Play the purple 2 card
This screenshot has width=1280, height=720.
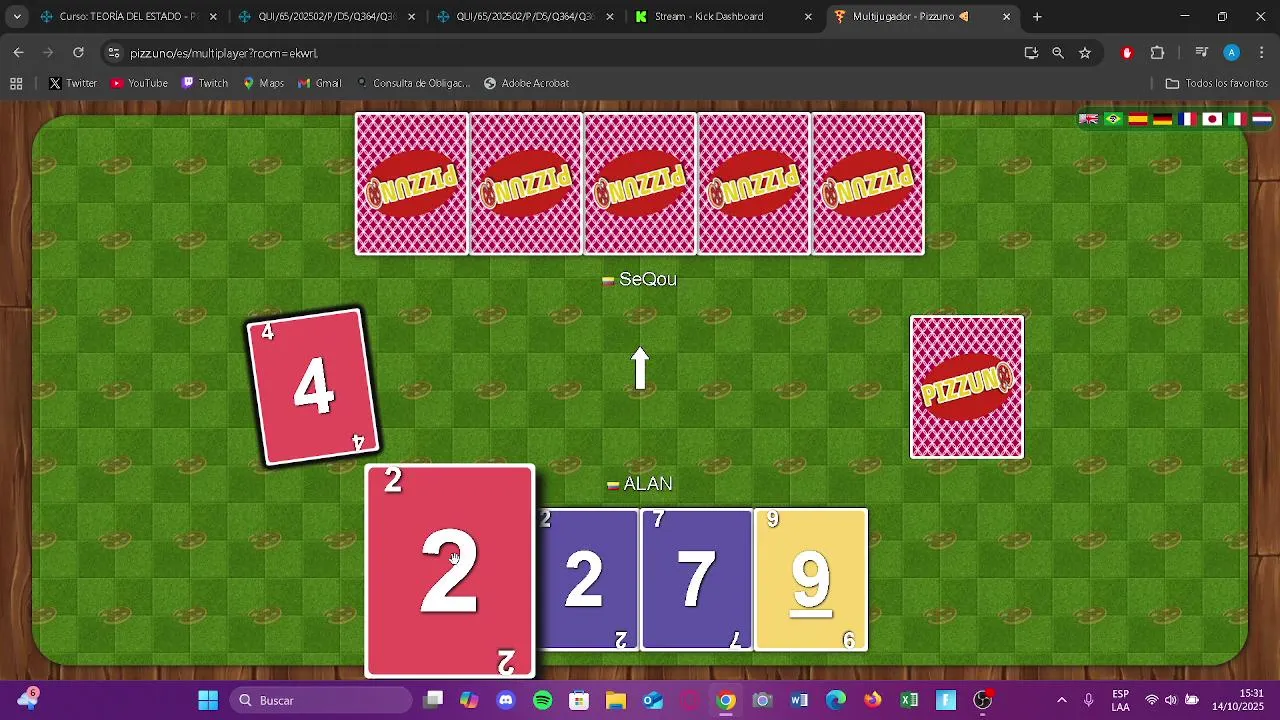(x=588, y=580)
